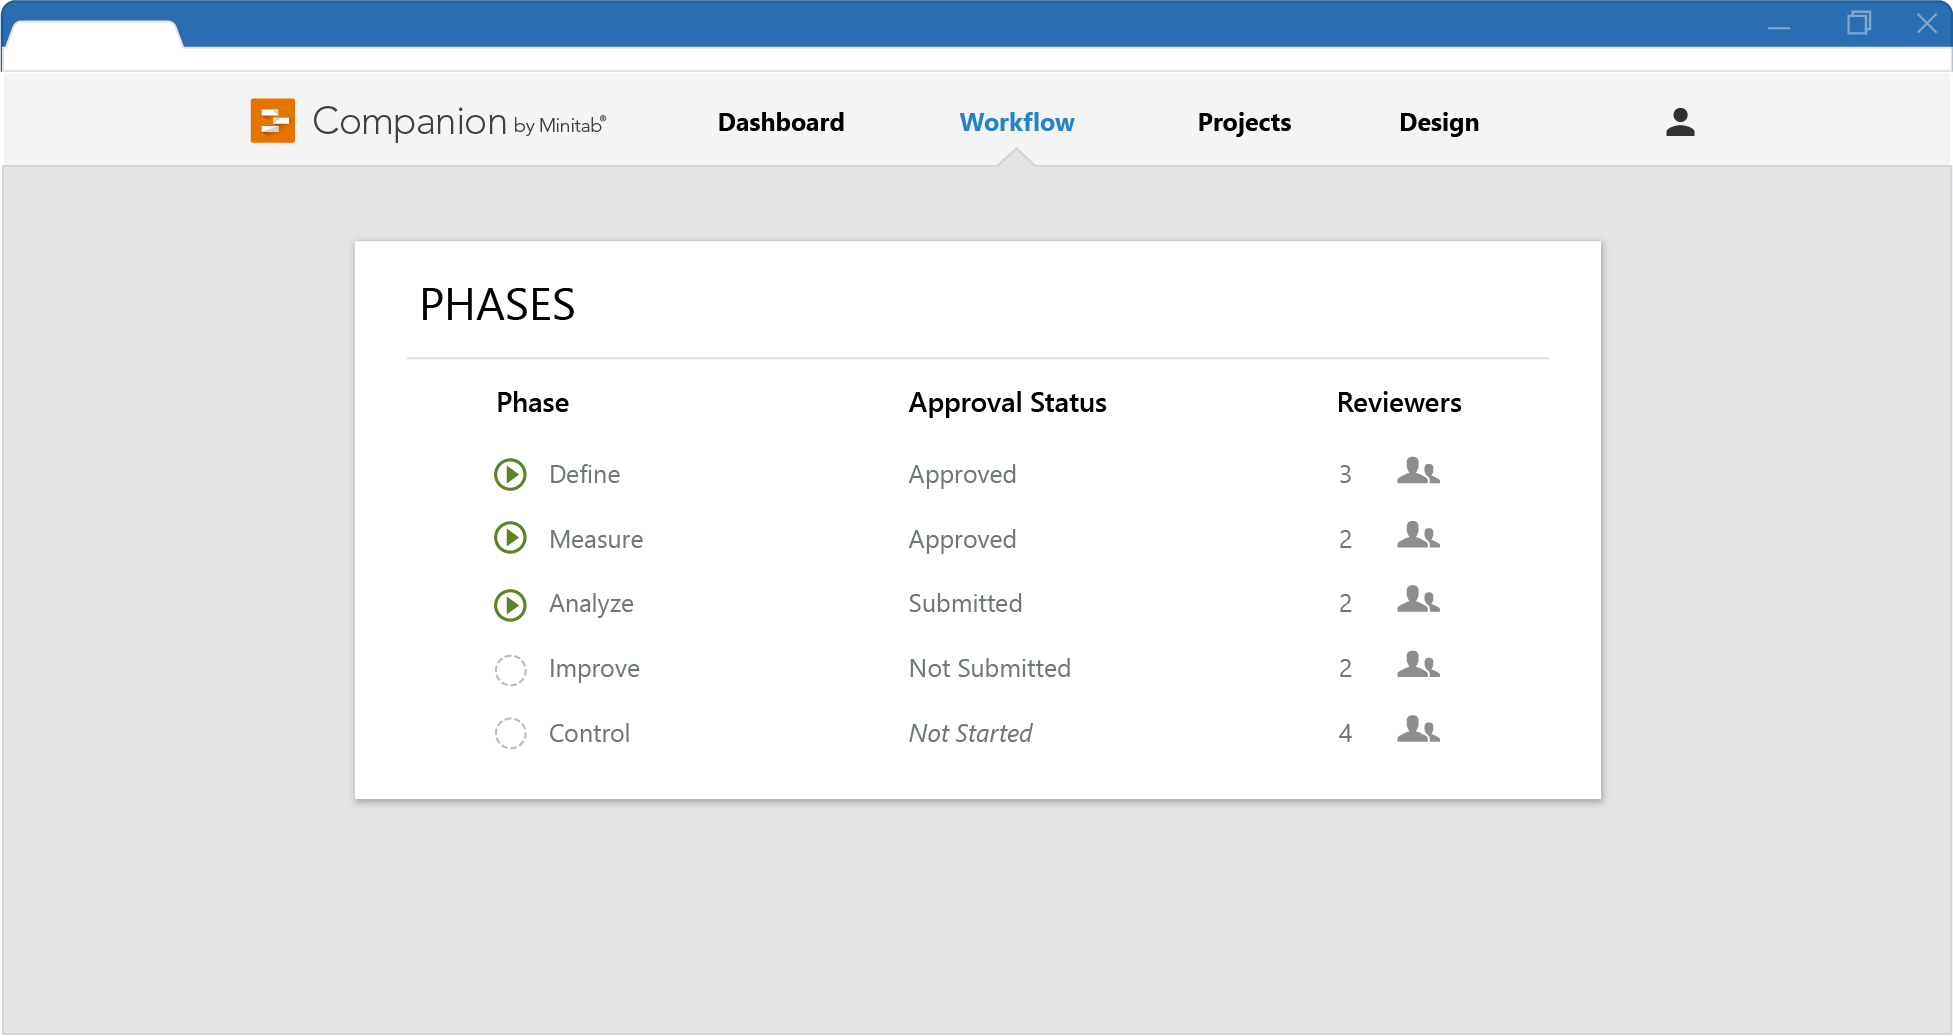This screenshot has width=1953, height=1036.
Task: Click the Define phase name
Action: 584,474
